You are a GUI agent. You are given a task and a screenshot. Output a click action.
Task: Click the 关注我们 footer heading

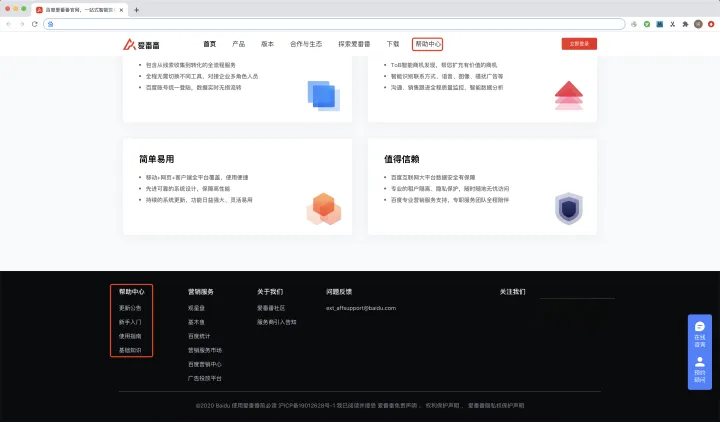[x=512, y=292]
